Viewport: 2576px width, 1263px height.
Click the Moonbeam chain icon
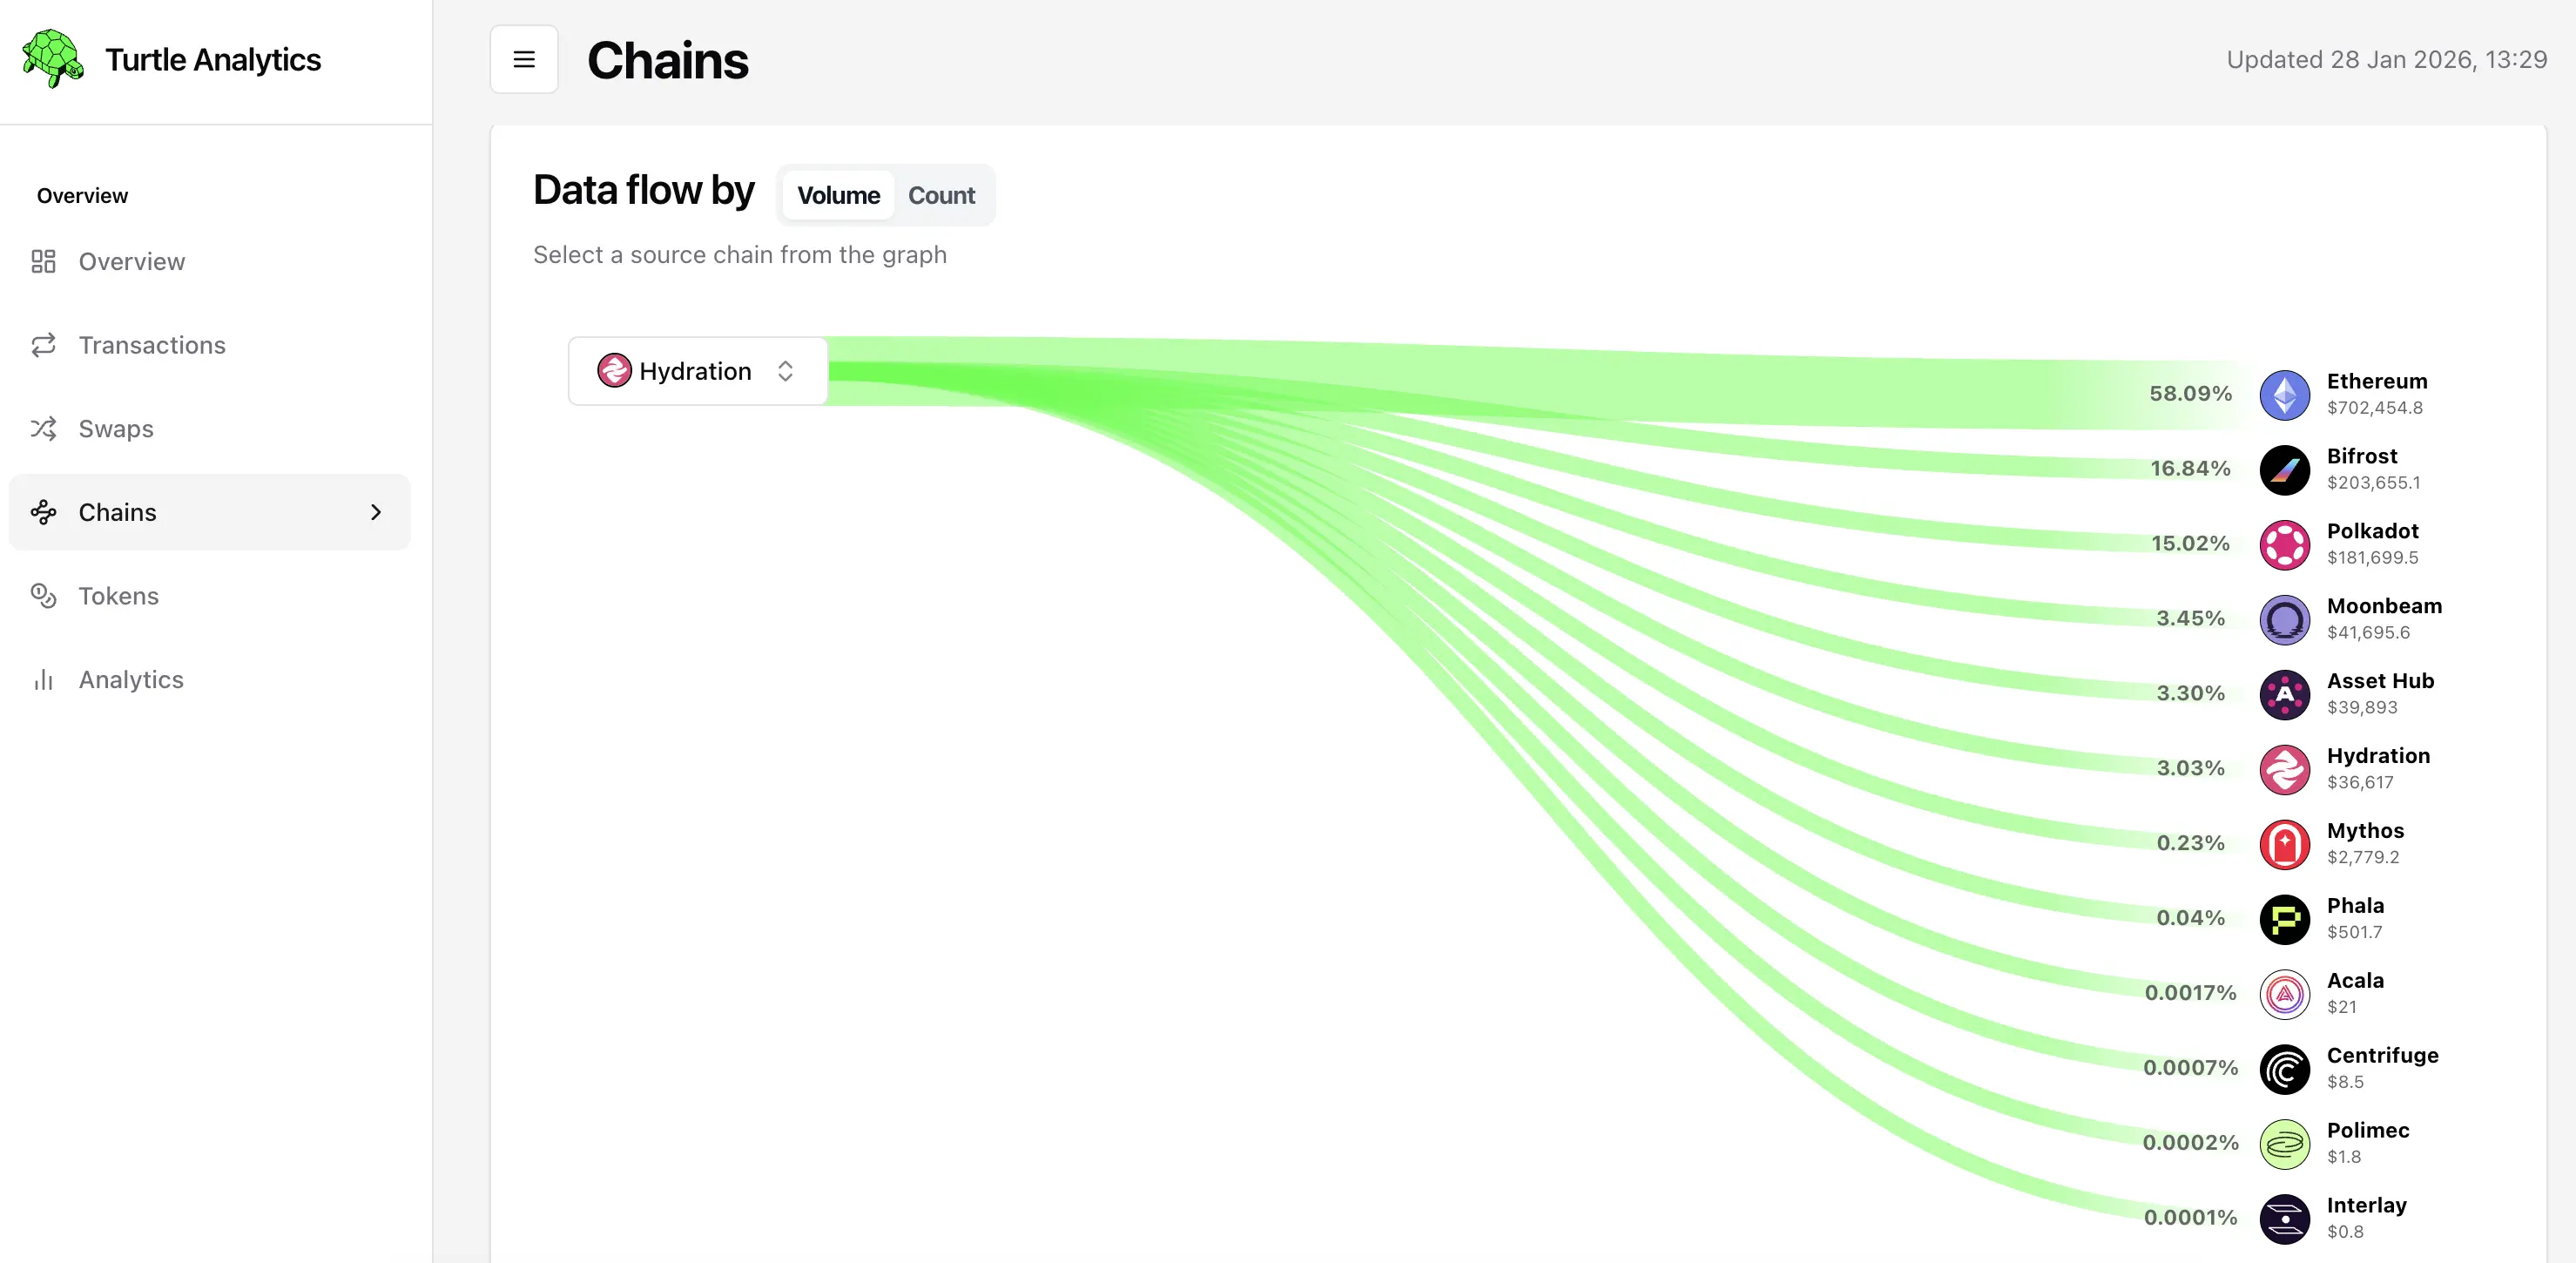tap(2284, 620)
